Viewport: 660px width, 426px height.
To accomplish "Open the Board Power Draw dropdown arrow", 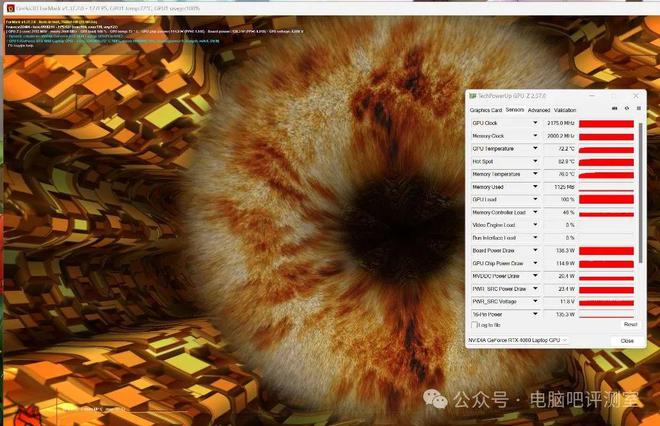I will point(535,250).
